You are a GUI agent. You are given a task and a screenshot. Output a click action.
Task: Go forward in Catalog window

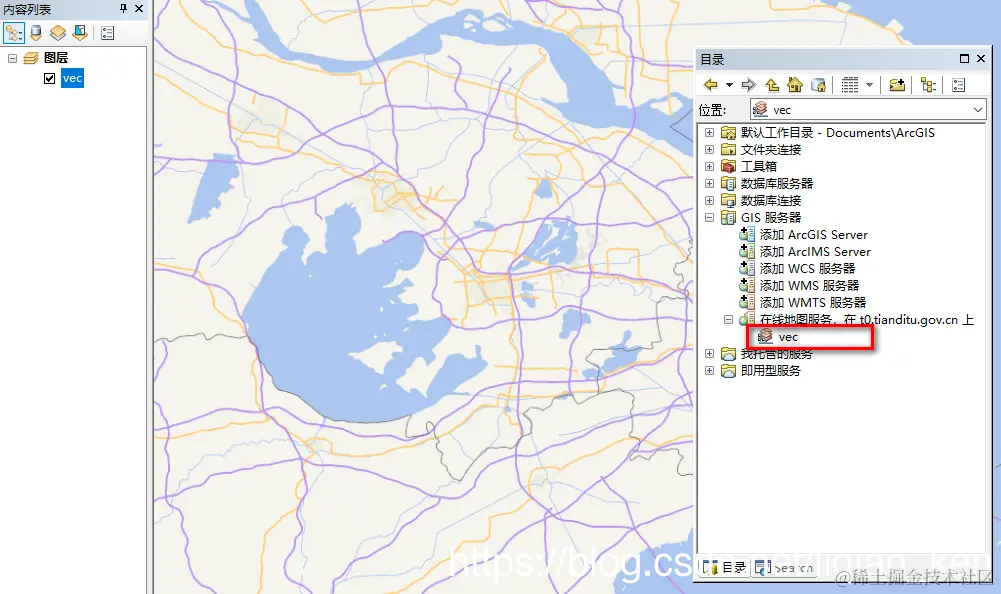click(x=749, y=84)
